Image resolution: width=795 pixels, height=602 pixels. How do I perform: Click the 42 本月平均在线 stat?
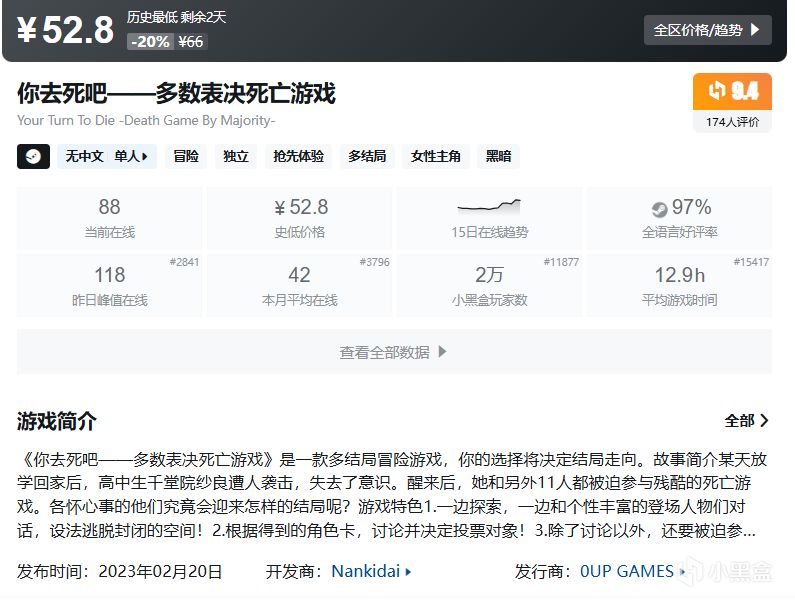pos(300,286)
